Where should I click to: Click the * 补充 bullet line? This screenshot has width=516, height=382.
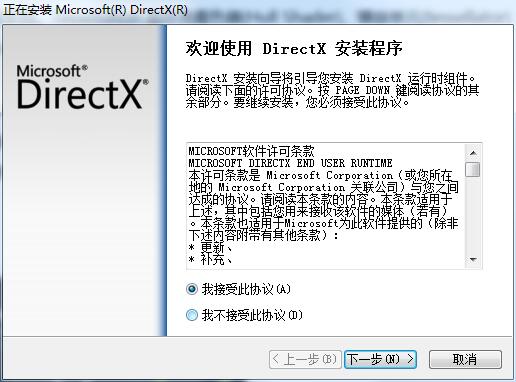click(x=210, y=259)
